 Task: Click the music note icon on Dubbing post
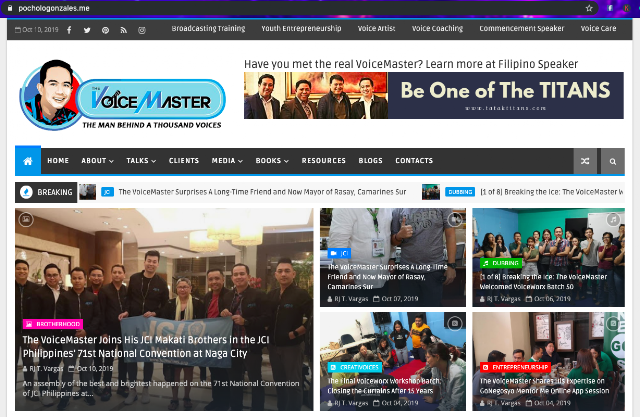[613, 220]
